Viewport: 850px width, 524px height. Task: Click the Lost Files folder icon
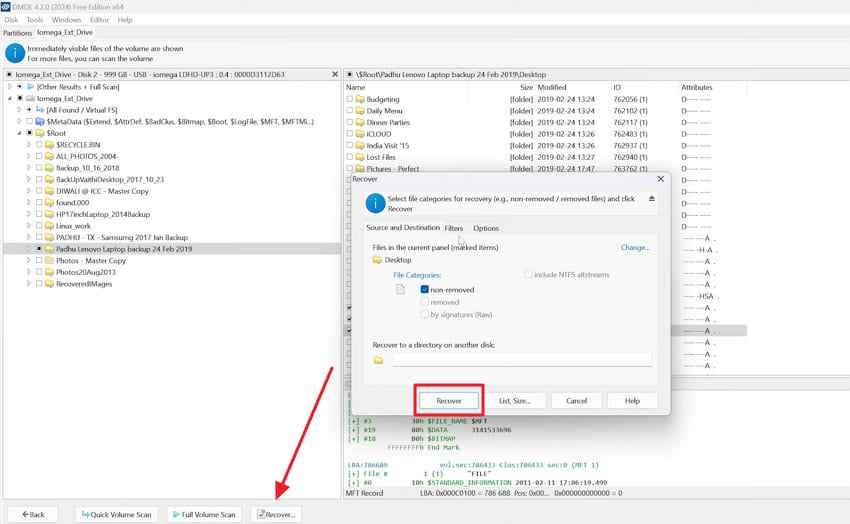pos(360,157)
